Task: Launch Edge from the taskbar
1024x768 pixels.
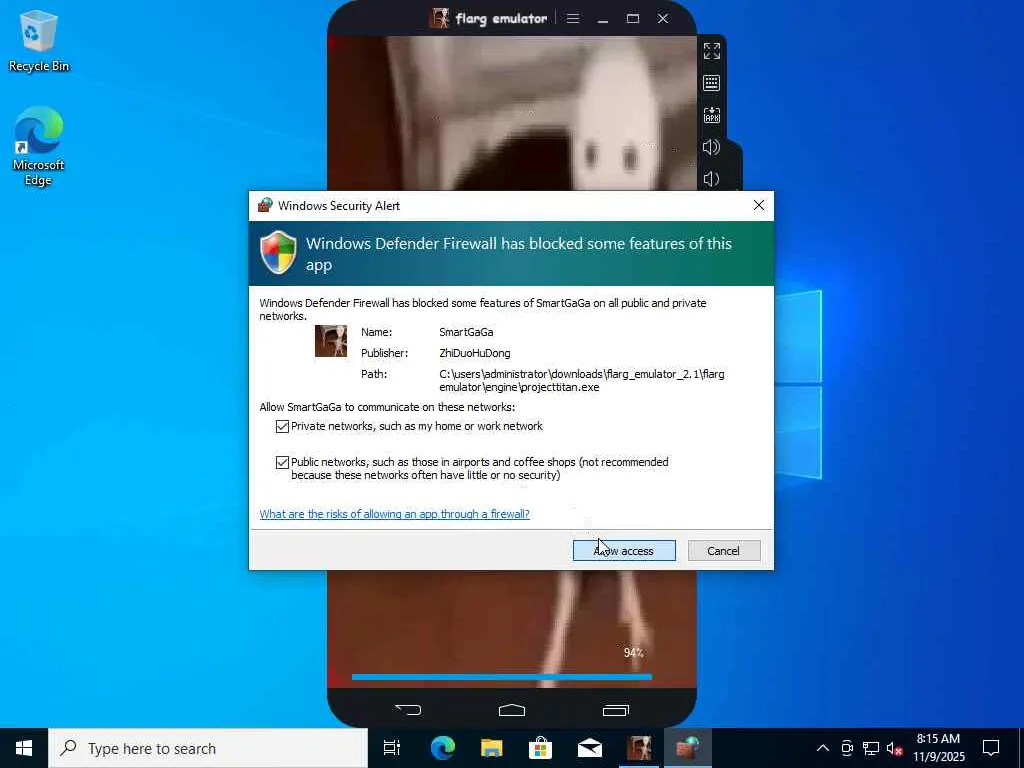Action: (443, 748)
